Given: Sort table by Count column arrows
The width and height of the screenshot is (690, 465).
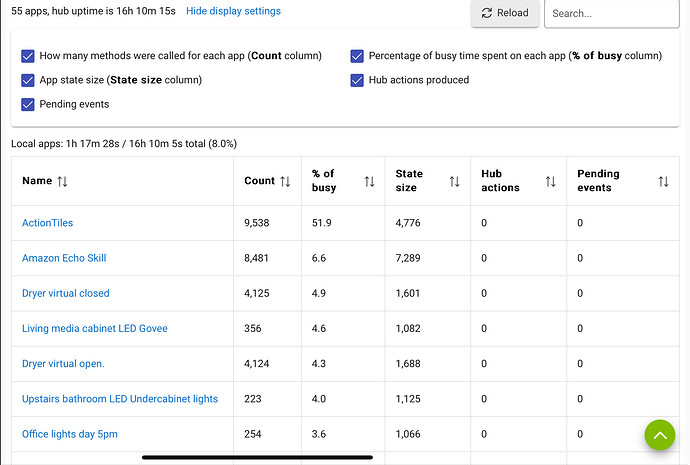Looking at the screenshot, I should 285,181.
